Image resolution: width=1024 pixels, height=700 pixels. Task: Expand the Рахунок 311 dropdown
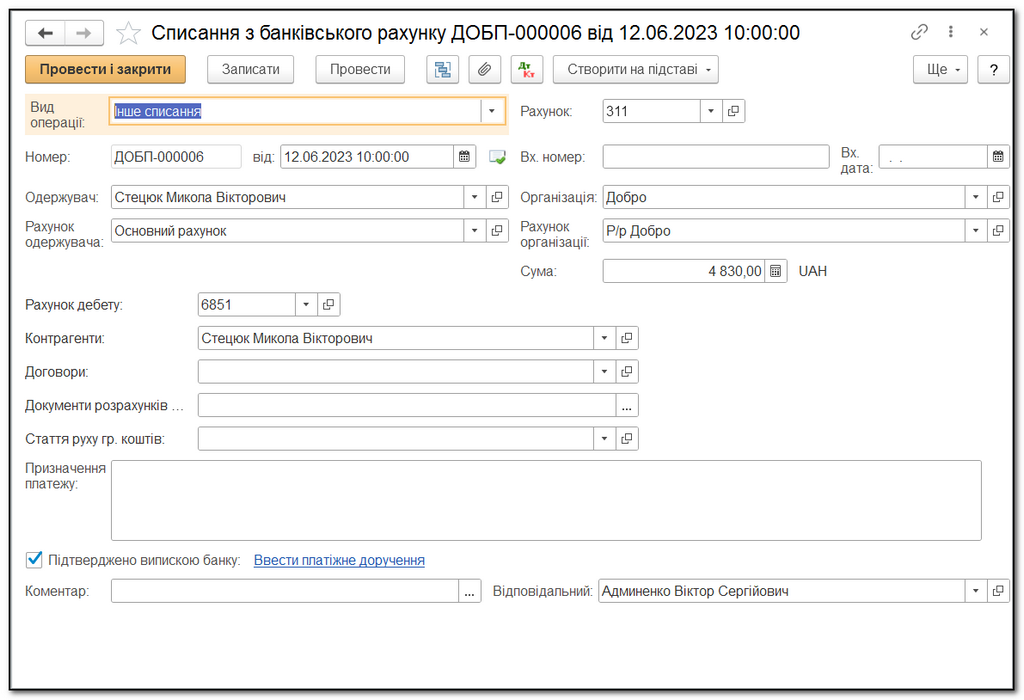[711, 111]
